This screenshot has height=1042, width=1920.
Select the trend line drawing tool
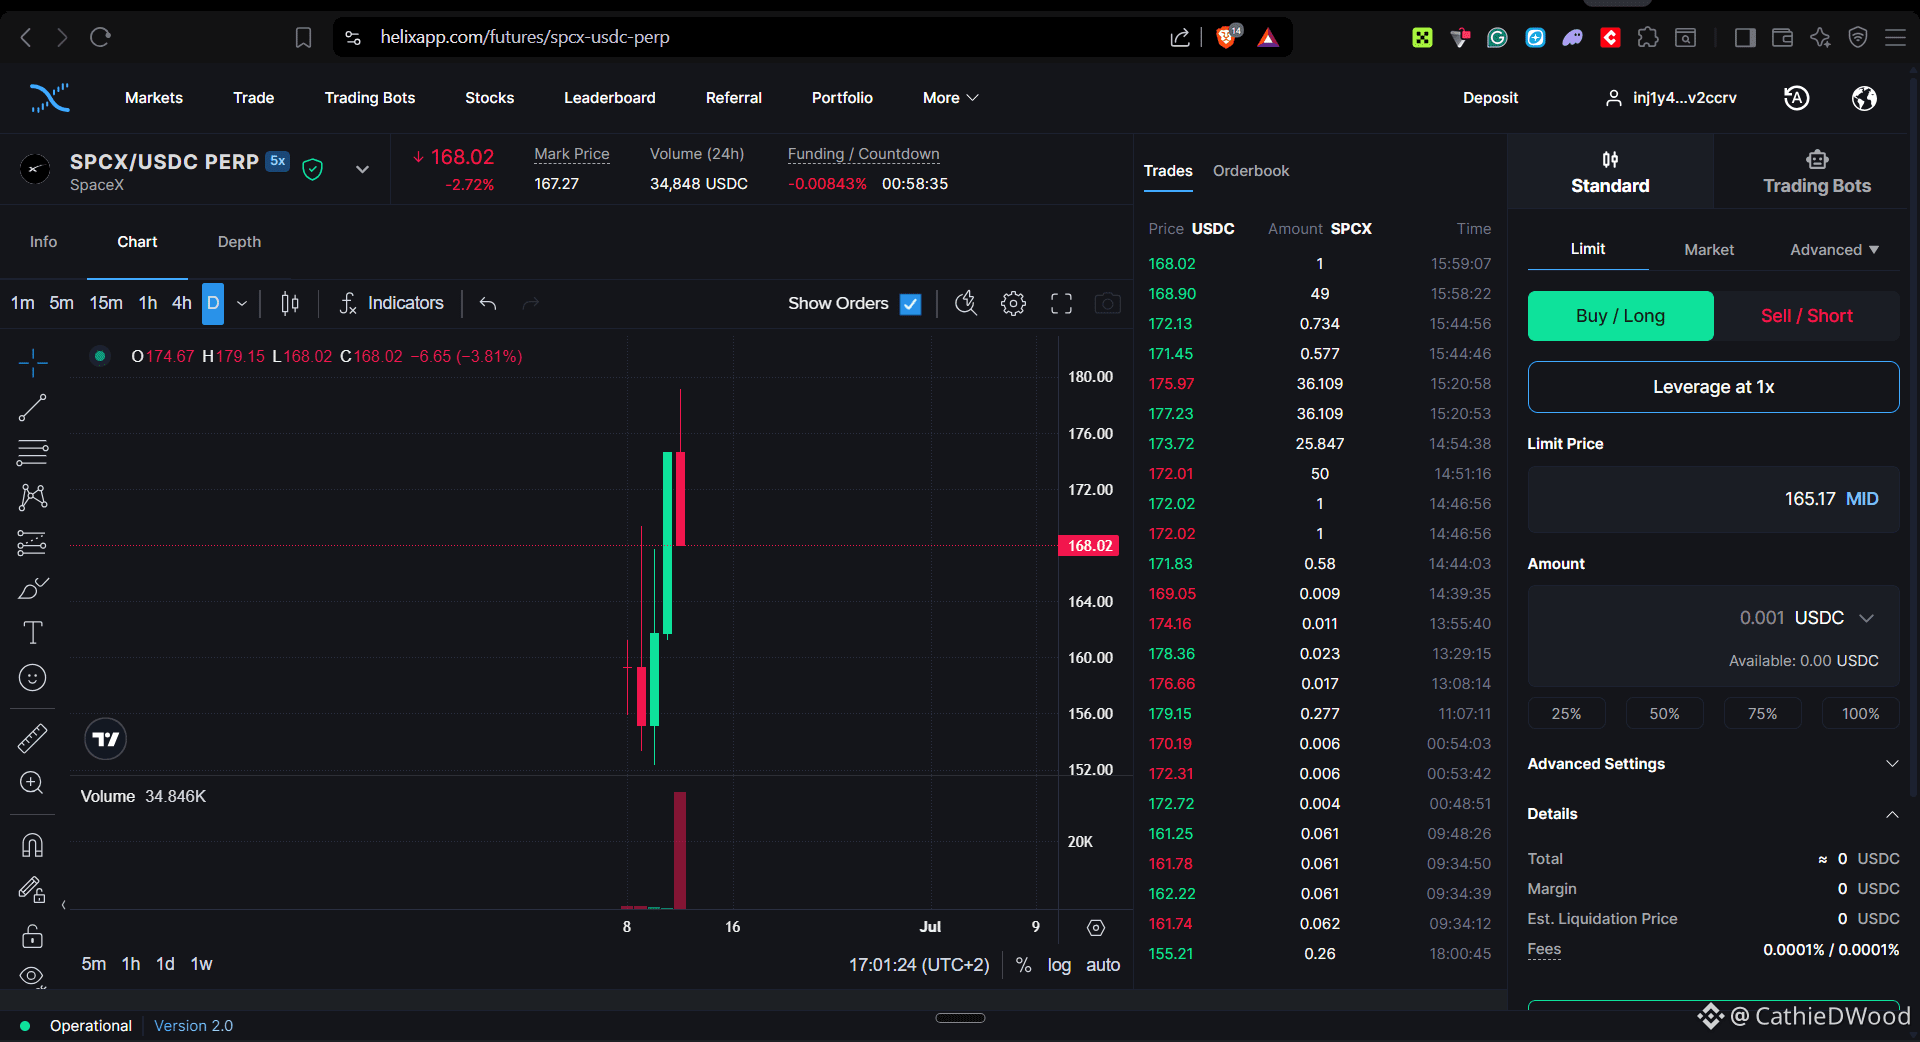pyautogui.click(x=32, y=407)
